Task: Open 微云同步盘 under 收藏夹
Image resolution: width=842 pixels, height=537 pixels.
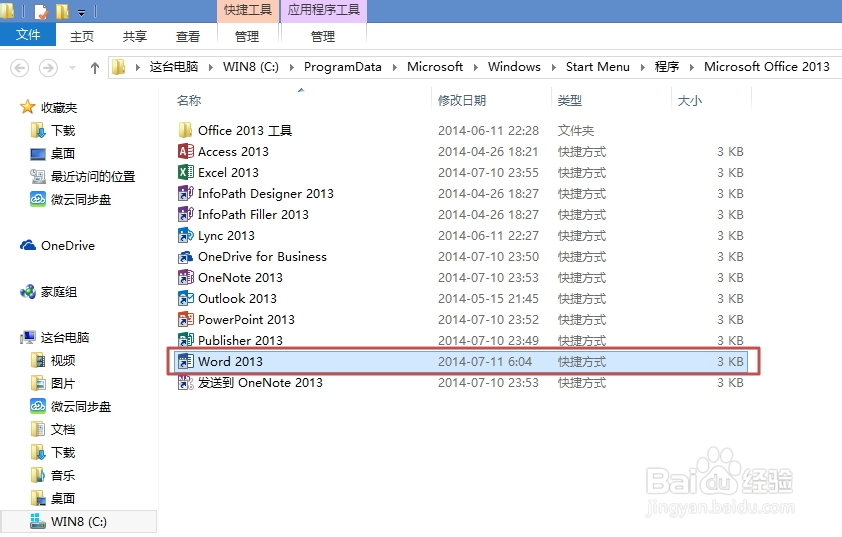Action: 71,199
